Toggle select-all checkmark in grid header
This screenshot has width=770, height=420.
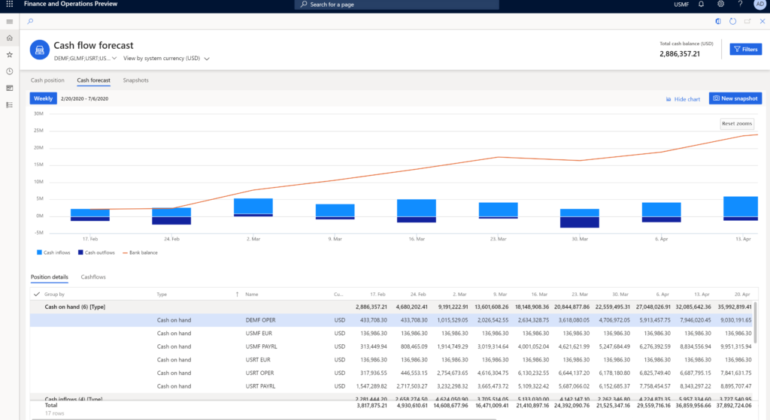click(x=37, y=294)
